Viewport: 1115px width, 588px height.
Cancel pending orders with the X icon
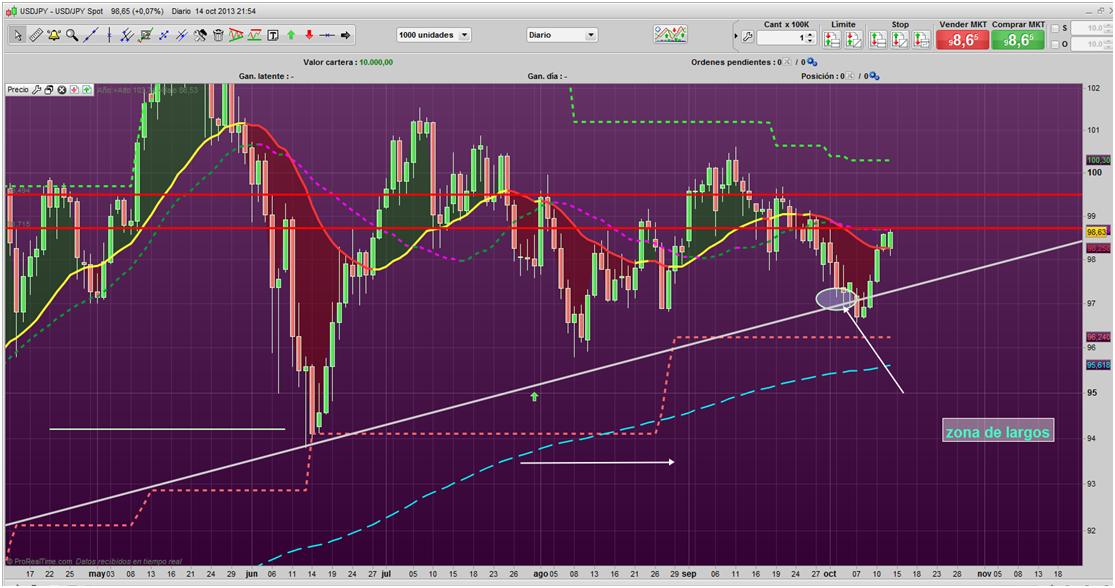[x=786, y=62]
